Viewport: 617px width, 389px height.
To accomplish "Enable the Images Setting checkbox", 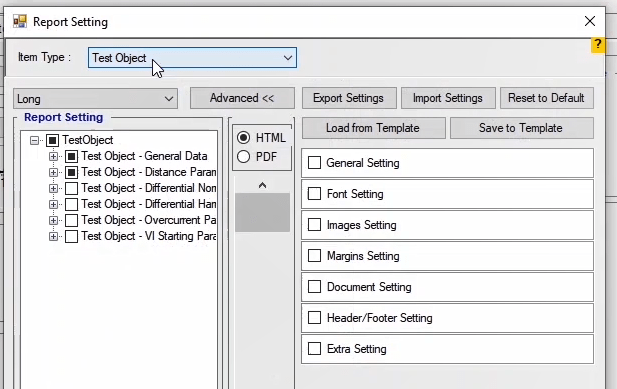I will click(x=314, y=225).
